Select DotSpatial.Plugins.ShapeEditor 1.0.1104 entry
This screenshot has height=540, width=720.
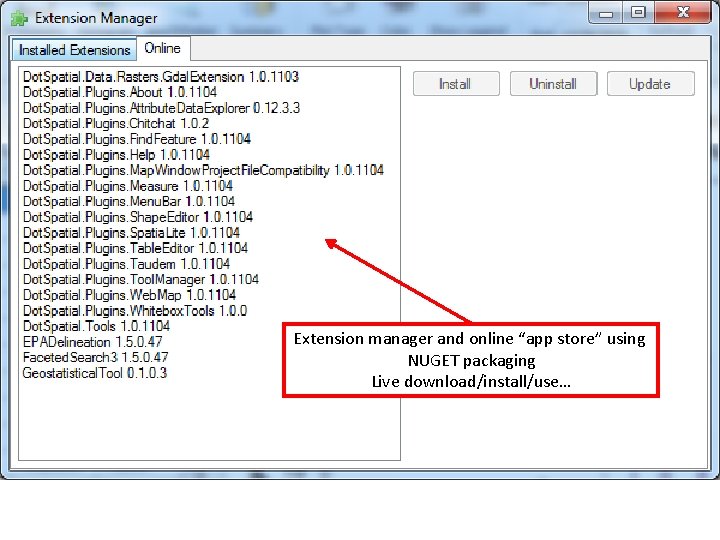(138, 217)
